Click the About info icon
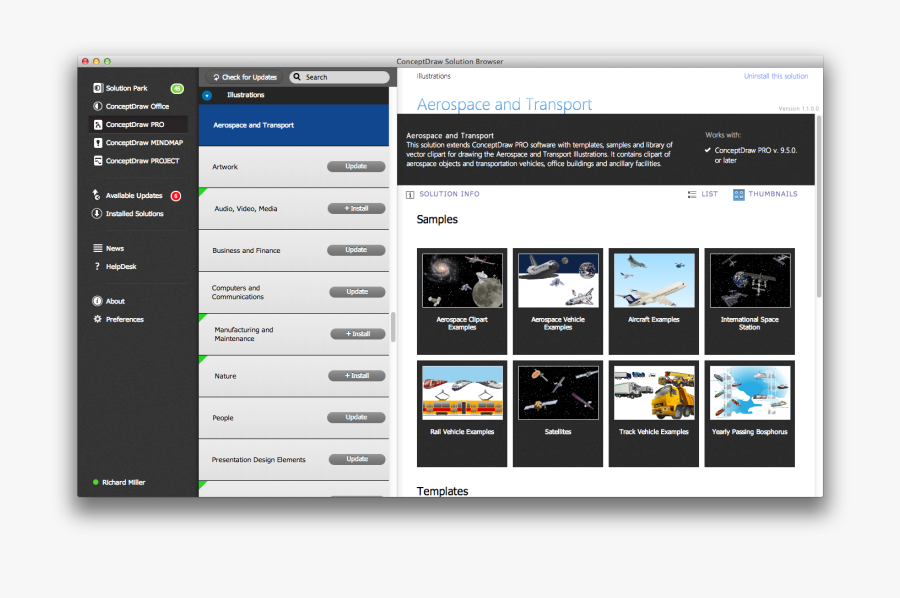The width and height of the screenshot is (900, 598). point(97,301)
